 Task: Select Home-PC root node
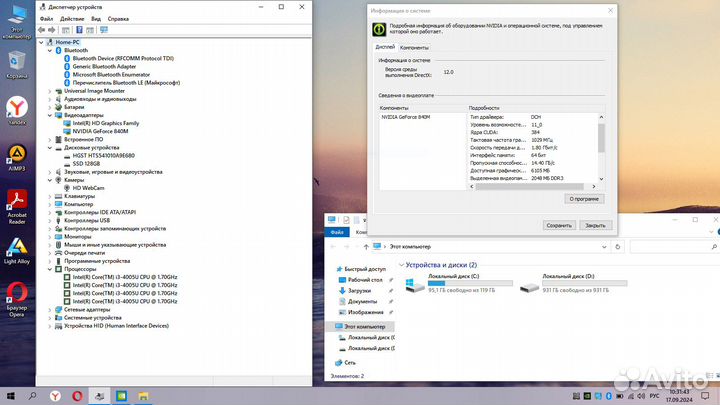click(68, 42)
